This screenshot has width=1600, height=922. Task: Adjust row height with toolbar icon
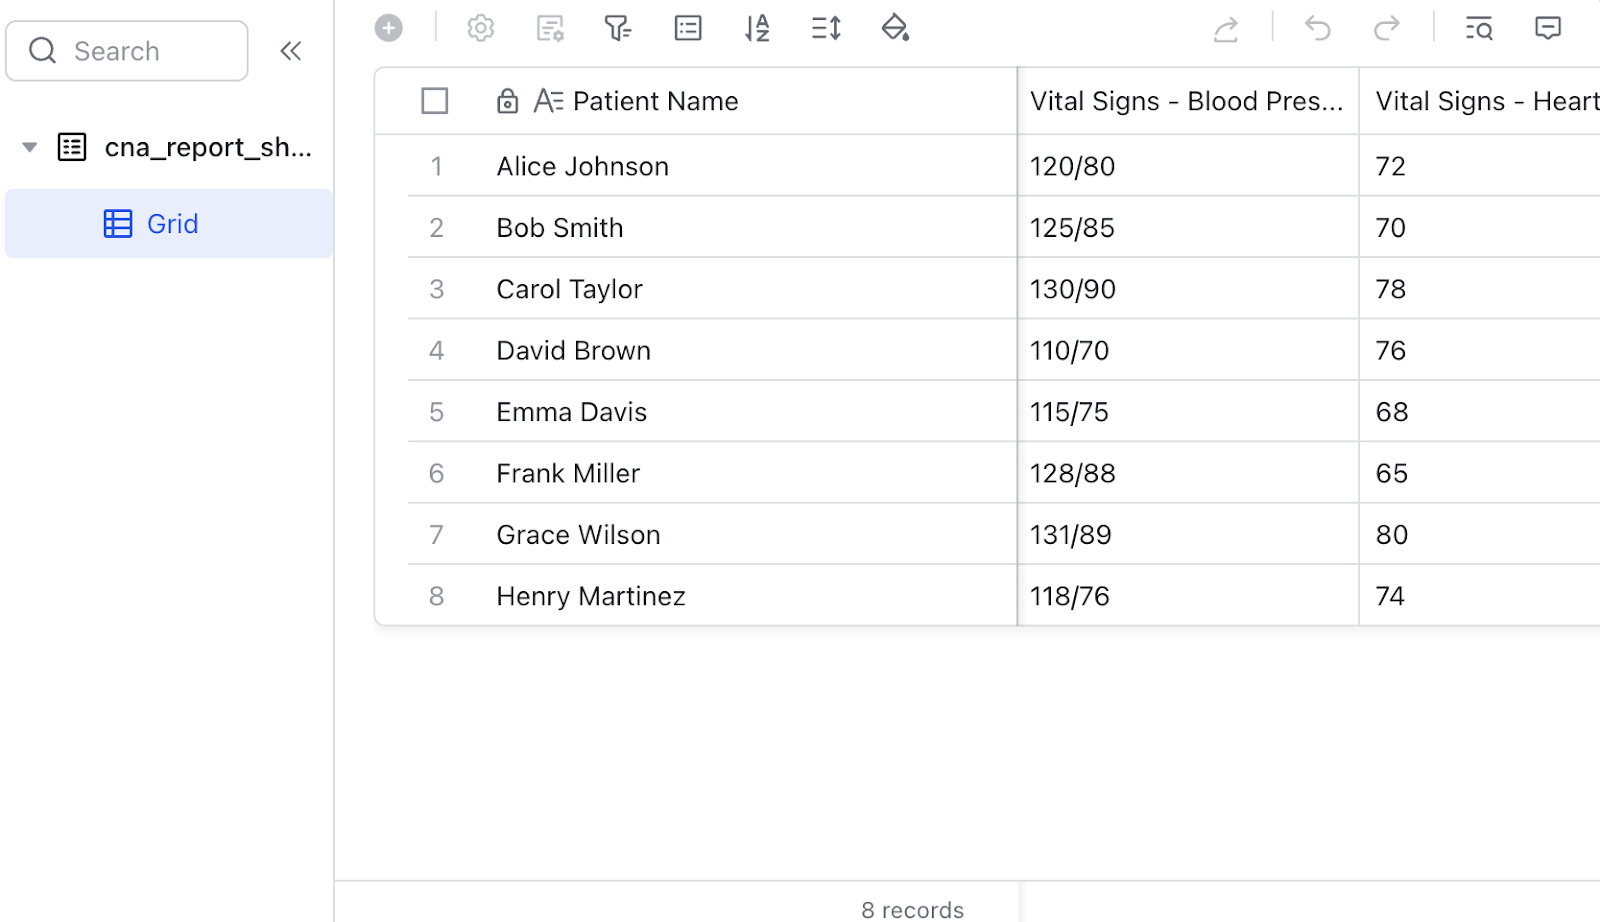point(826,28)
